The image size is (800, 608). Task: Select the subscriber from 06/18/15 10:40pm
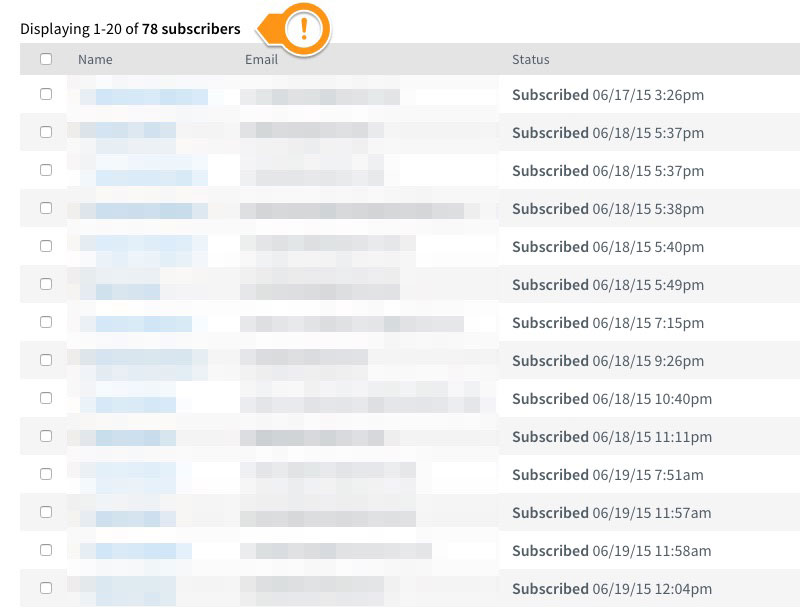[x=46, y=398]
